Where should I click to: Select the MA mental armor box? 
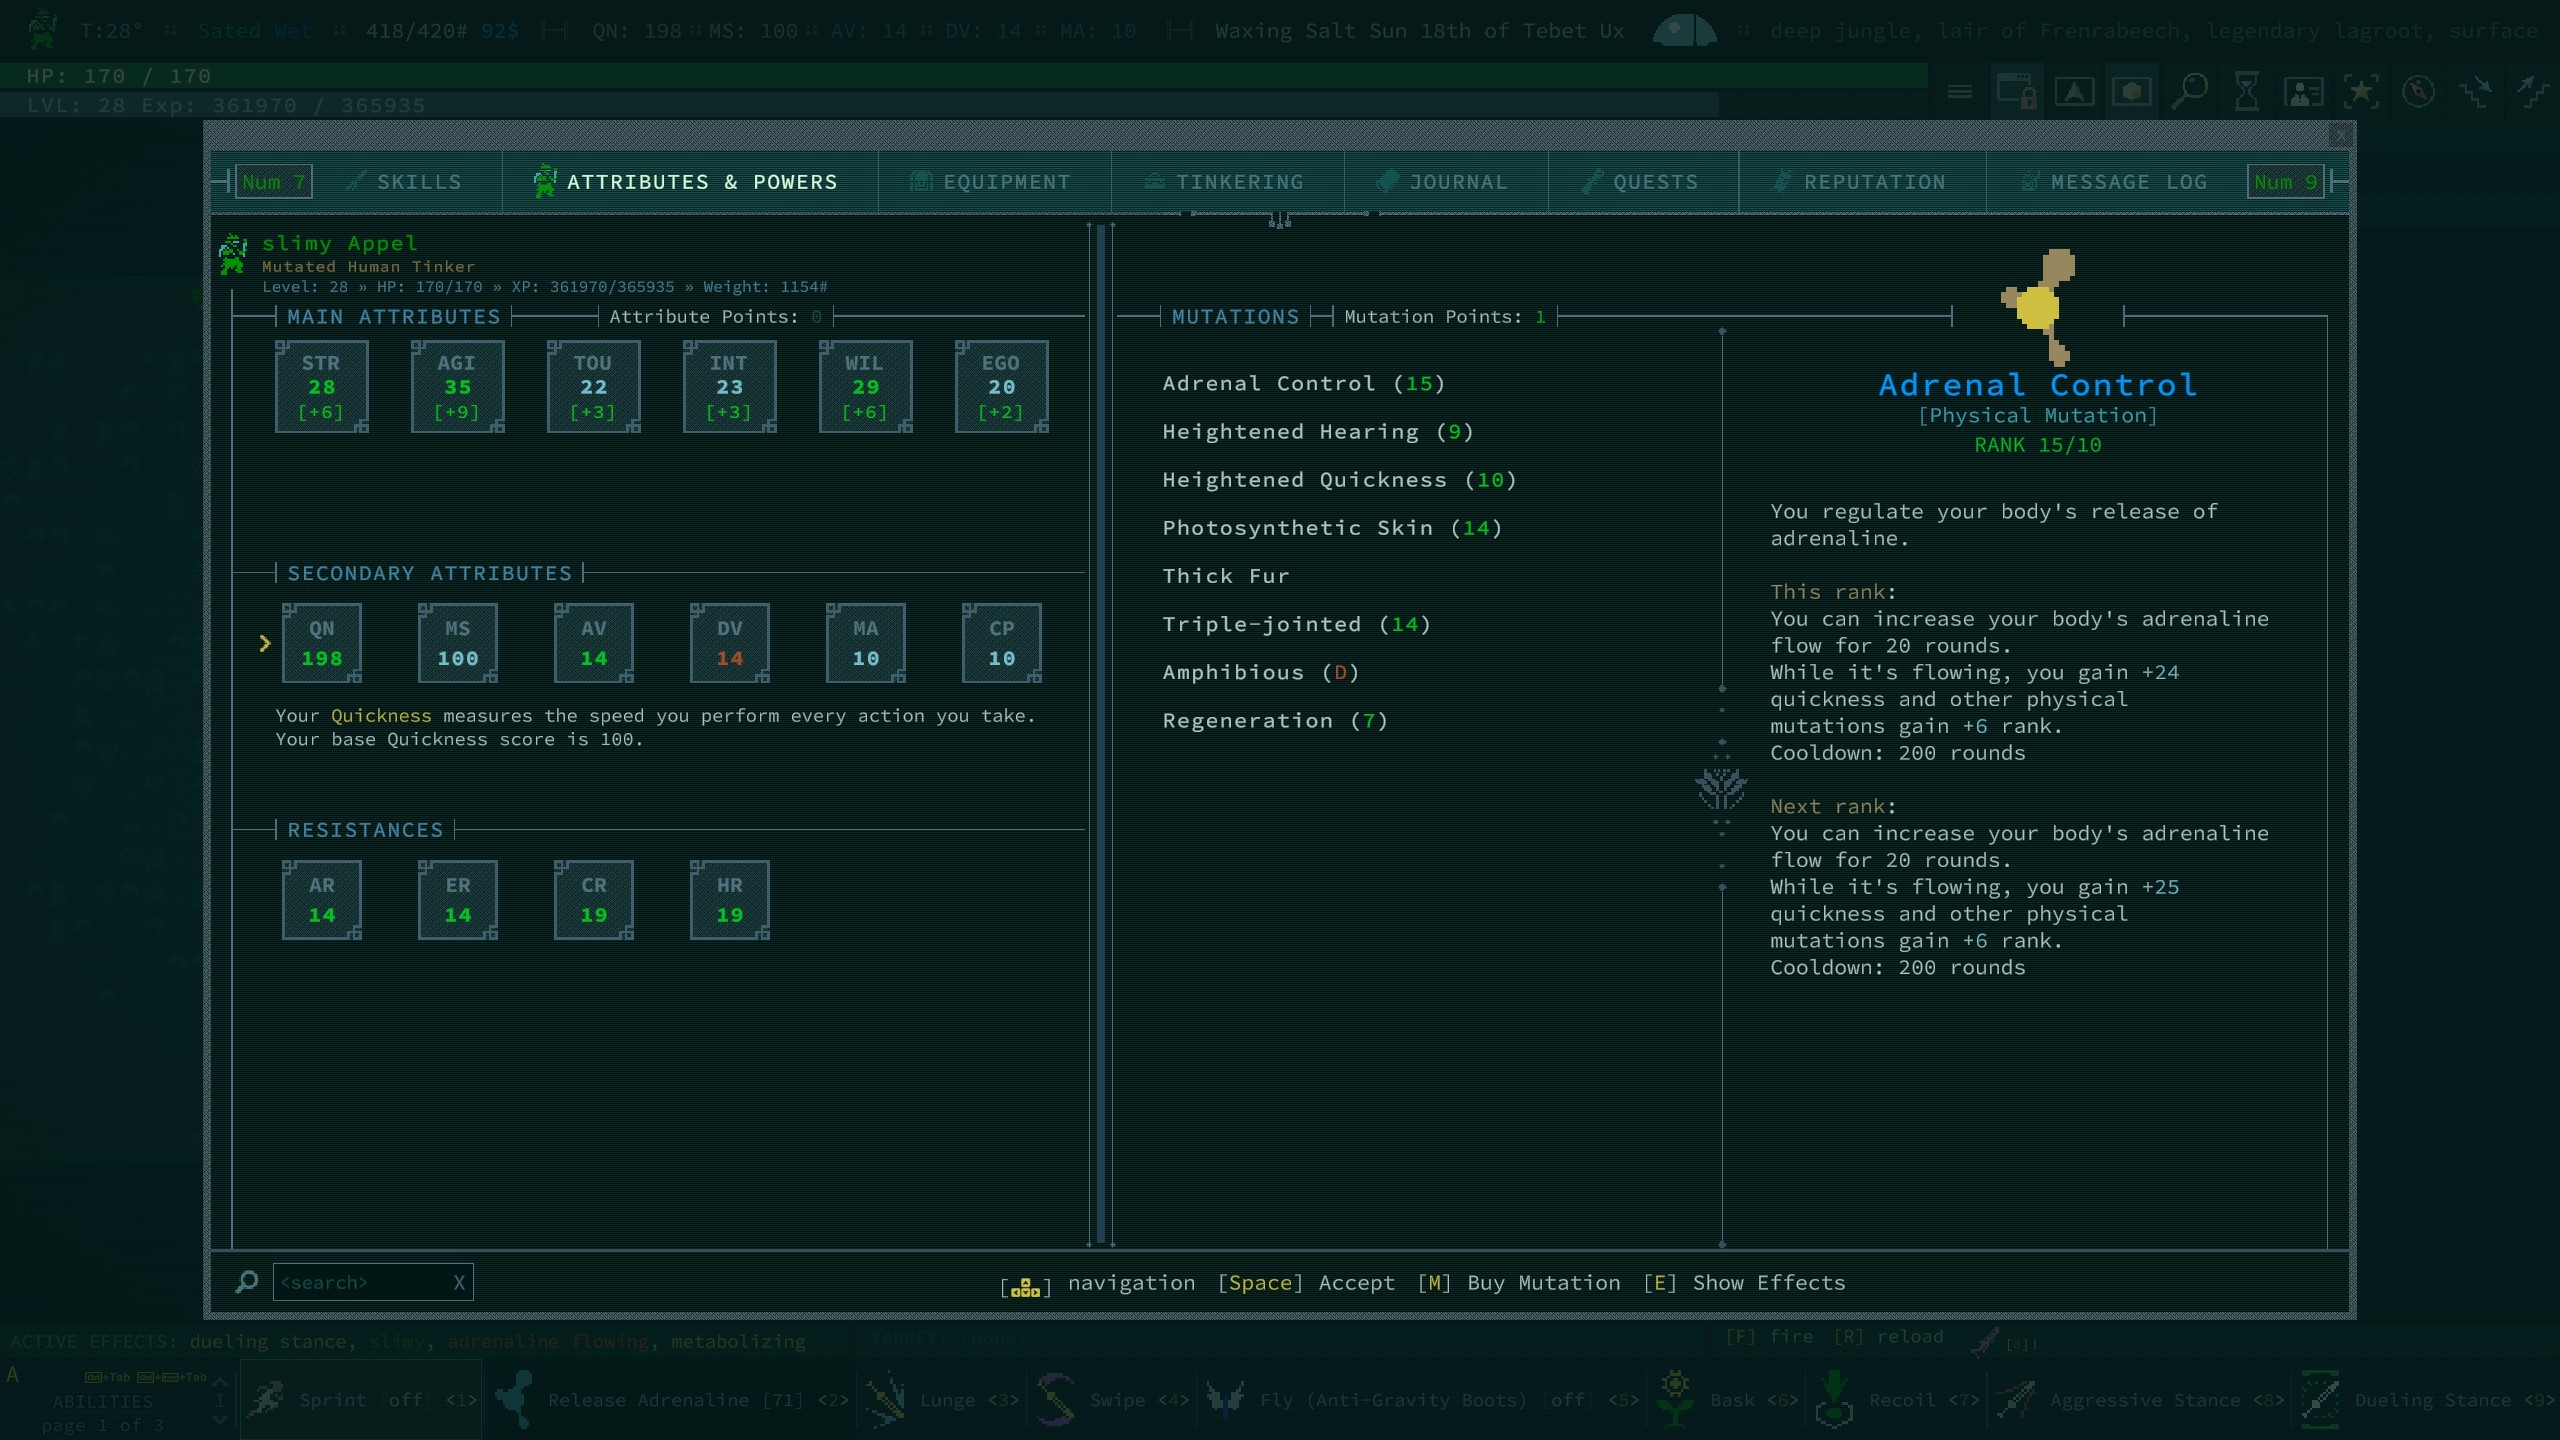(x=865, y=643)
